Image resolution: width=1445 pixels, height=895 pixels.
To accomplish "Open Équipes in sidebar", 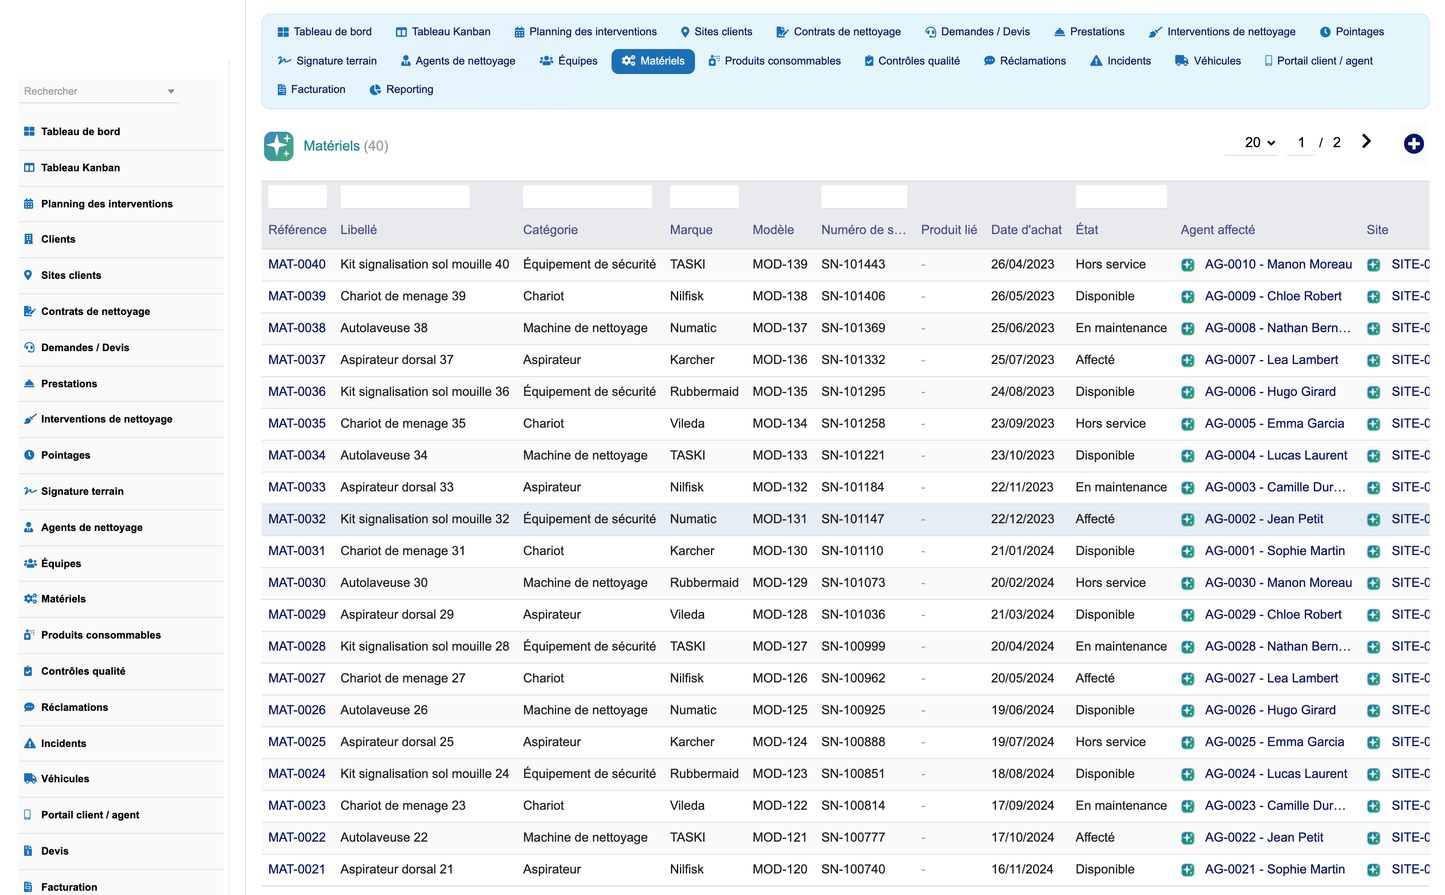I will [61, 564].
